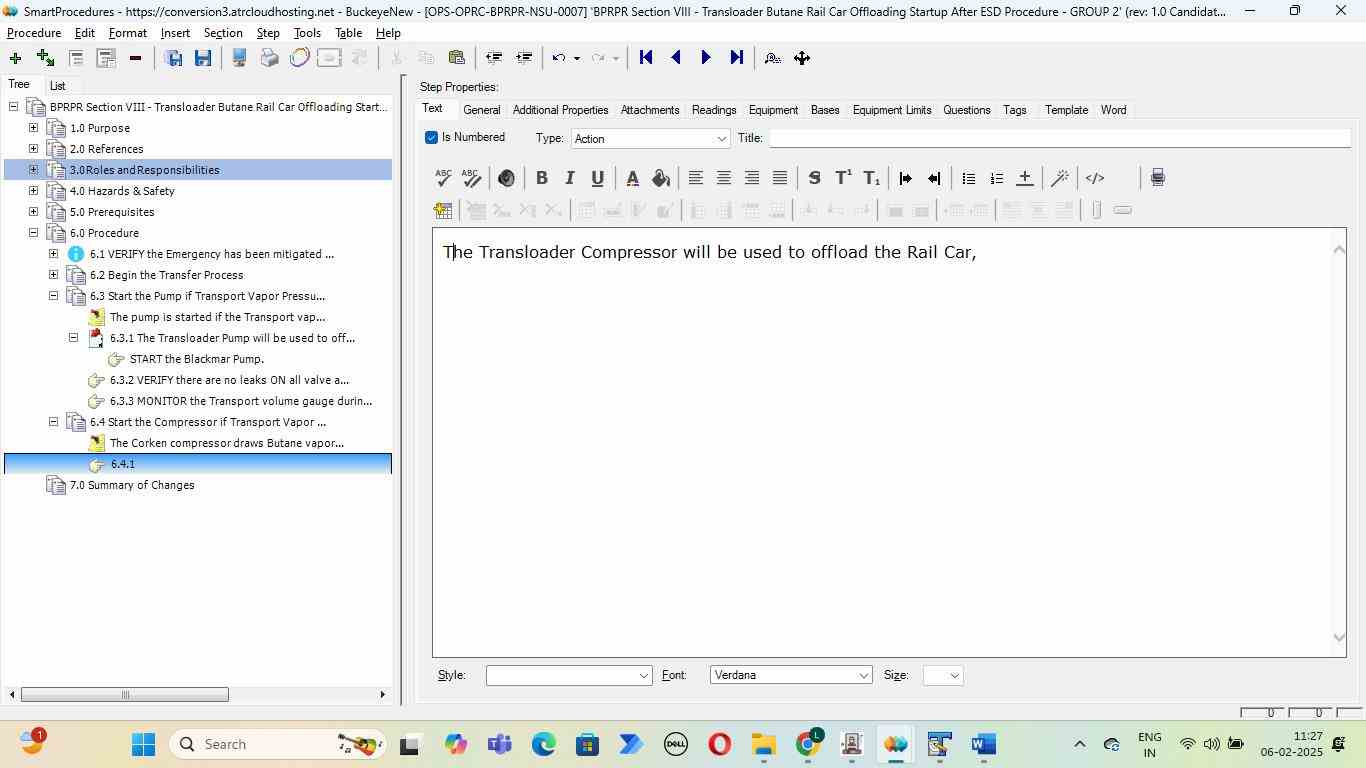1366x768 pixels.
Task: Collapse the 6.0 Procedure tree node
Action: point(33,233)
